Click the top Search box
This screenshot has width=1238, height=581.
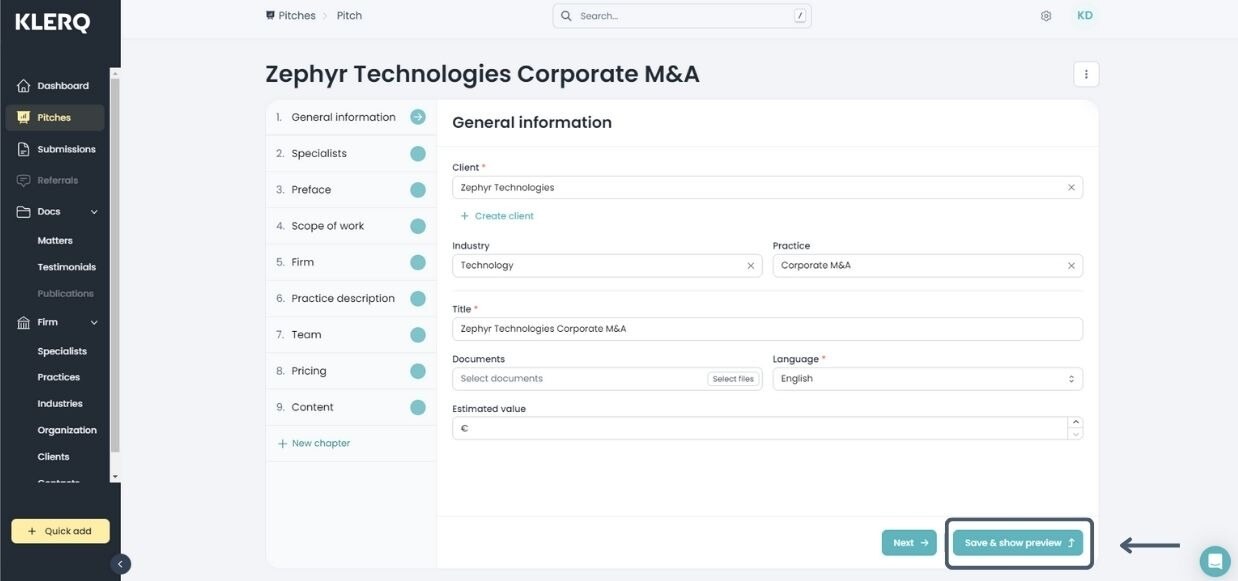(682, 16)
